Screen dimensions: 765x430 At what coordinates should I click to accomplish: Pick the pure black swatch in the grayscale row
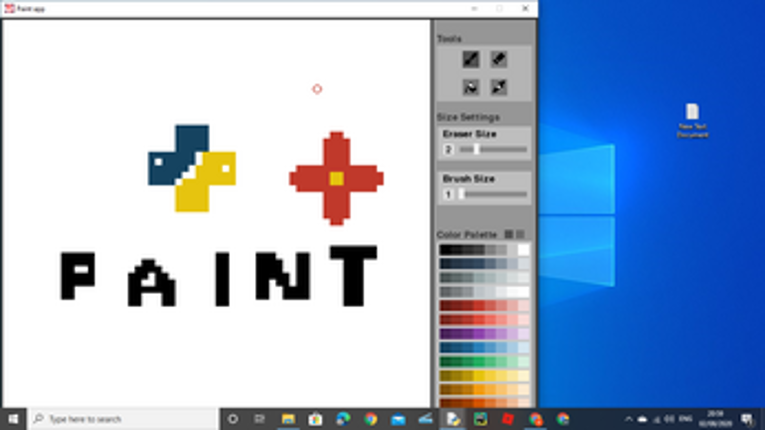pyautogui.click(x=444, y=250)
